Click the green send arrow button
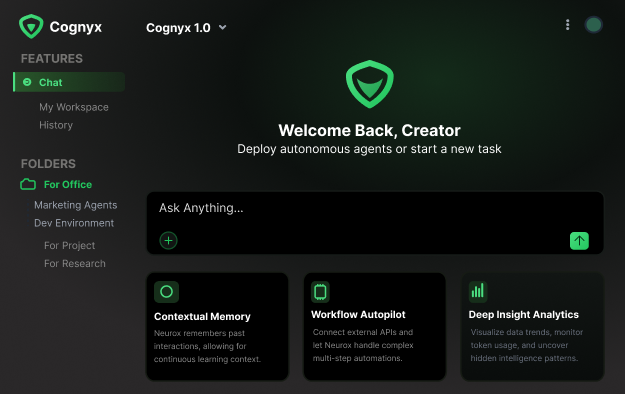Image resolution: width=625 pixels, height=394 pixels. [x=579, y=241]
